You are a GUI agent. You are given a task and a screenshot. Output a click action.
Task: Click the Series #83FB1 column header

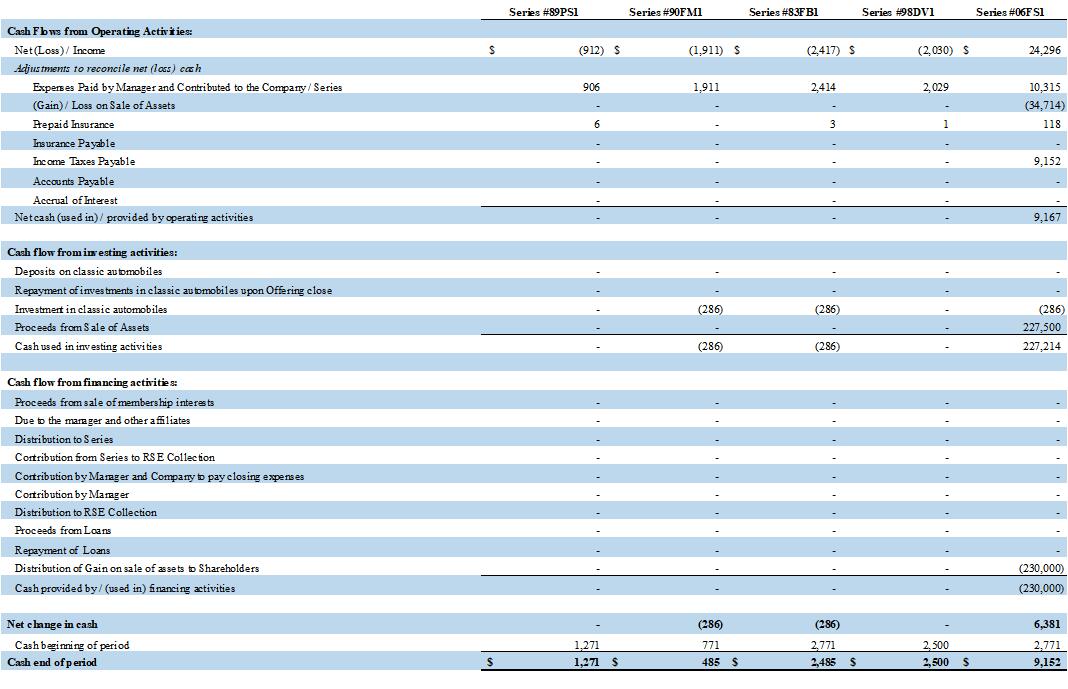coord(783,12)
